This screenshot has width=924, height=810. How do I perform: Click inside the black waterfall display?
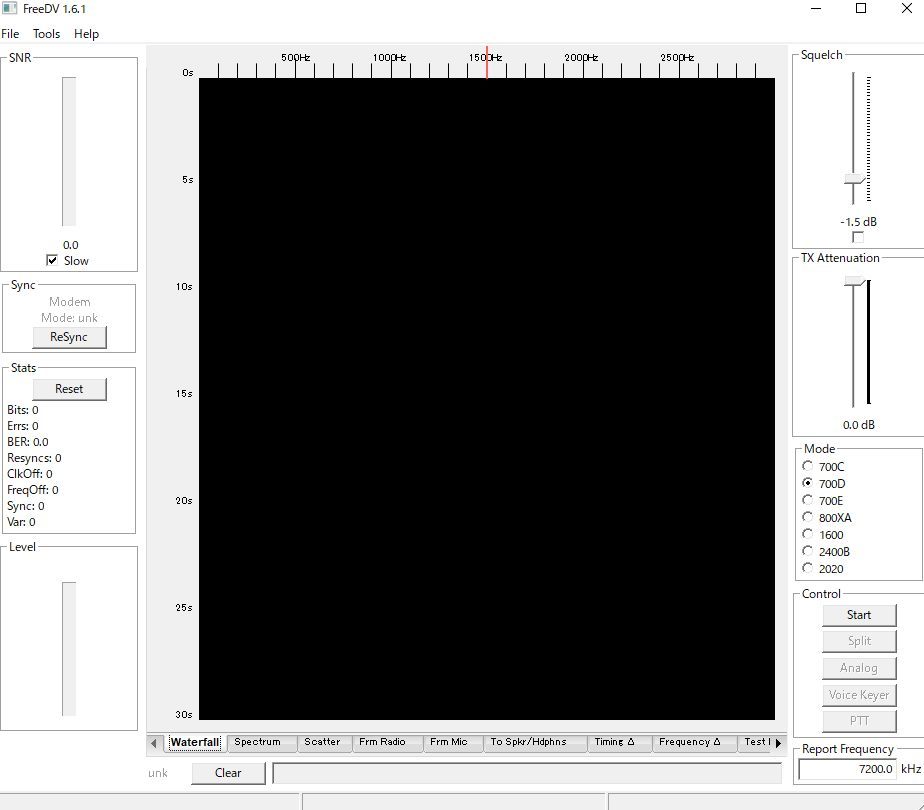click(487, 399)
